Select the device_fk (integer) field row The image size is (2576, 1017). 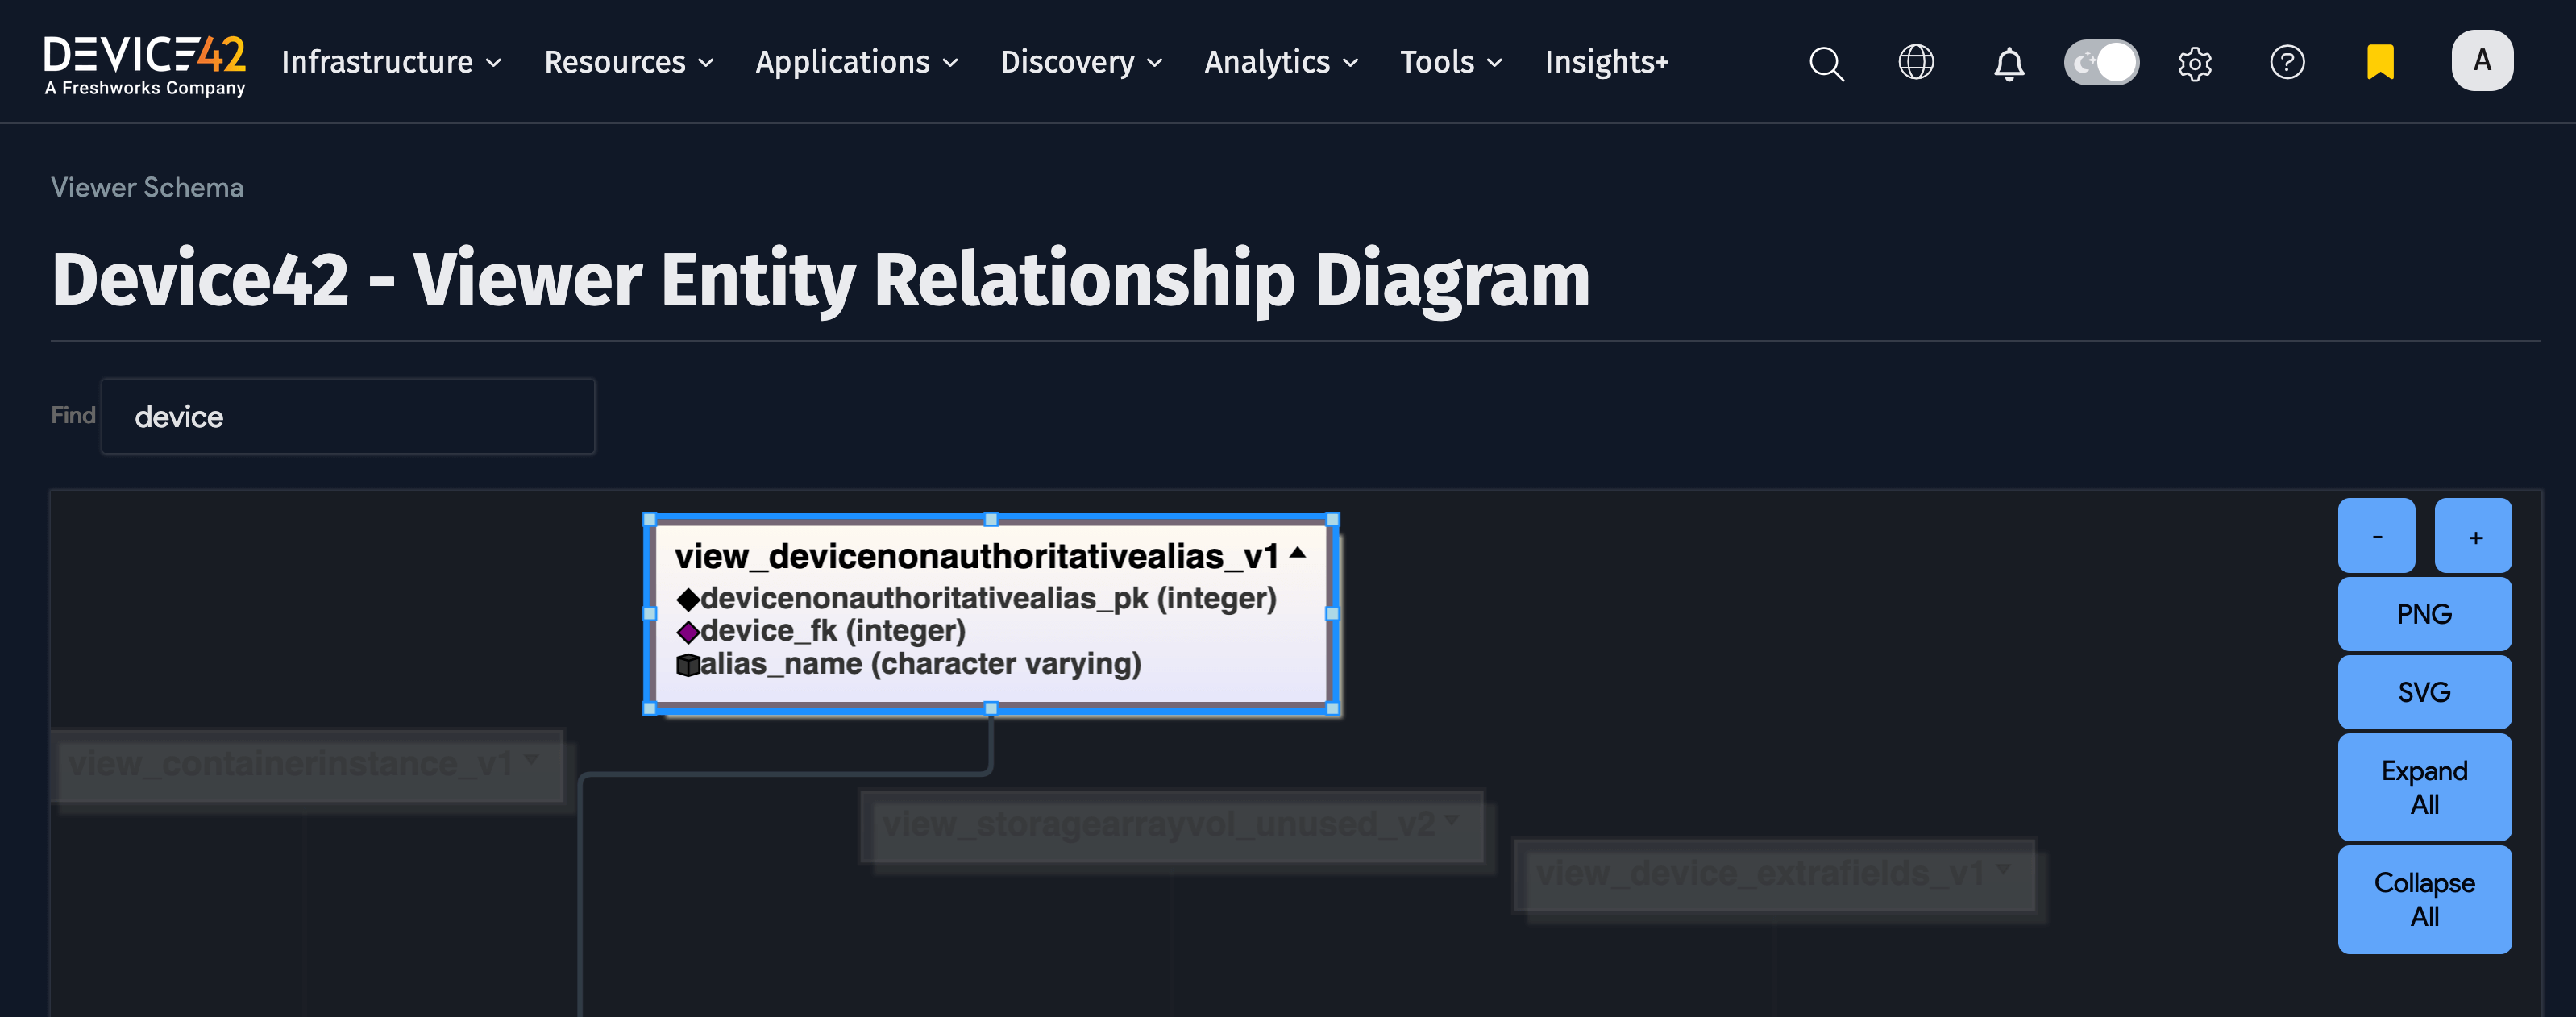click(832, 631)
